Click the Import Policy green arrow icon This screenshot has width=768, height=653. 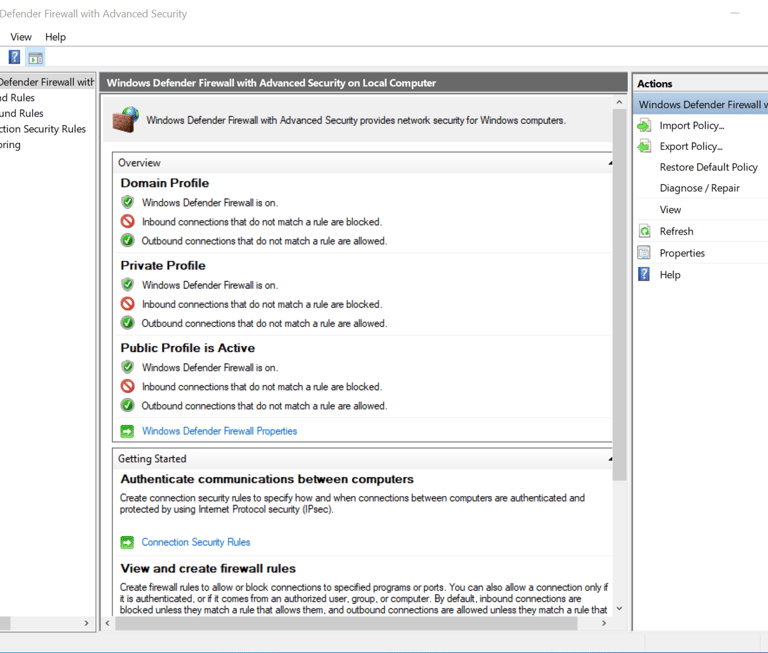[644, 126]
